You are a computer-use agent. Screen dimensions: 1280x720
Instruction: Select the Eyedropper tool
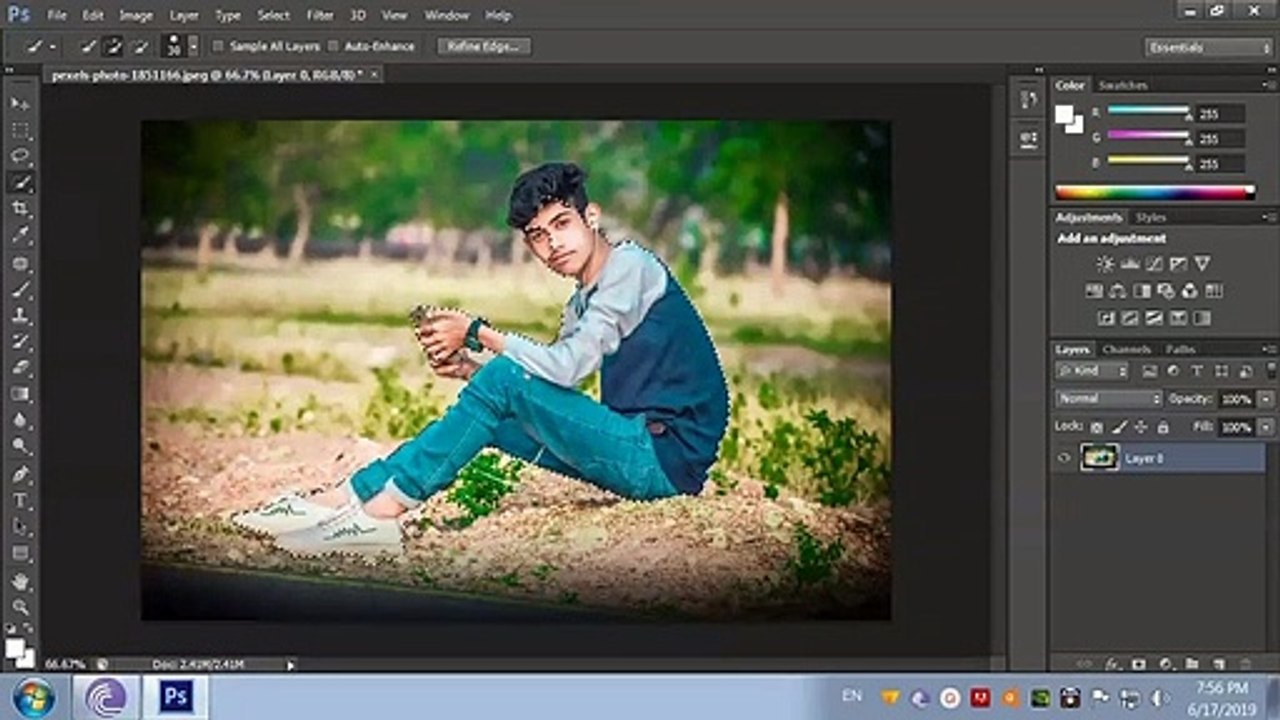click(x=20, y=235)
